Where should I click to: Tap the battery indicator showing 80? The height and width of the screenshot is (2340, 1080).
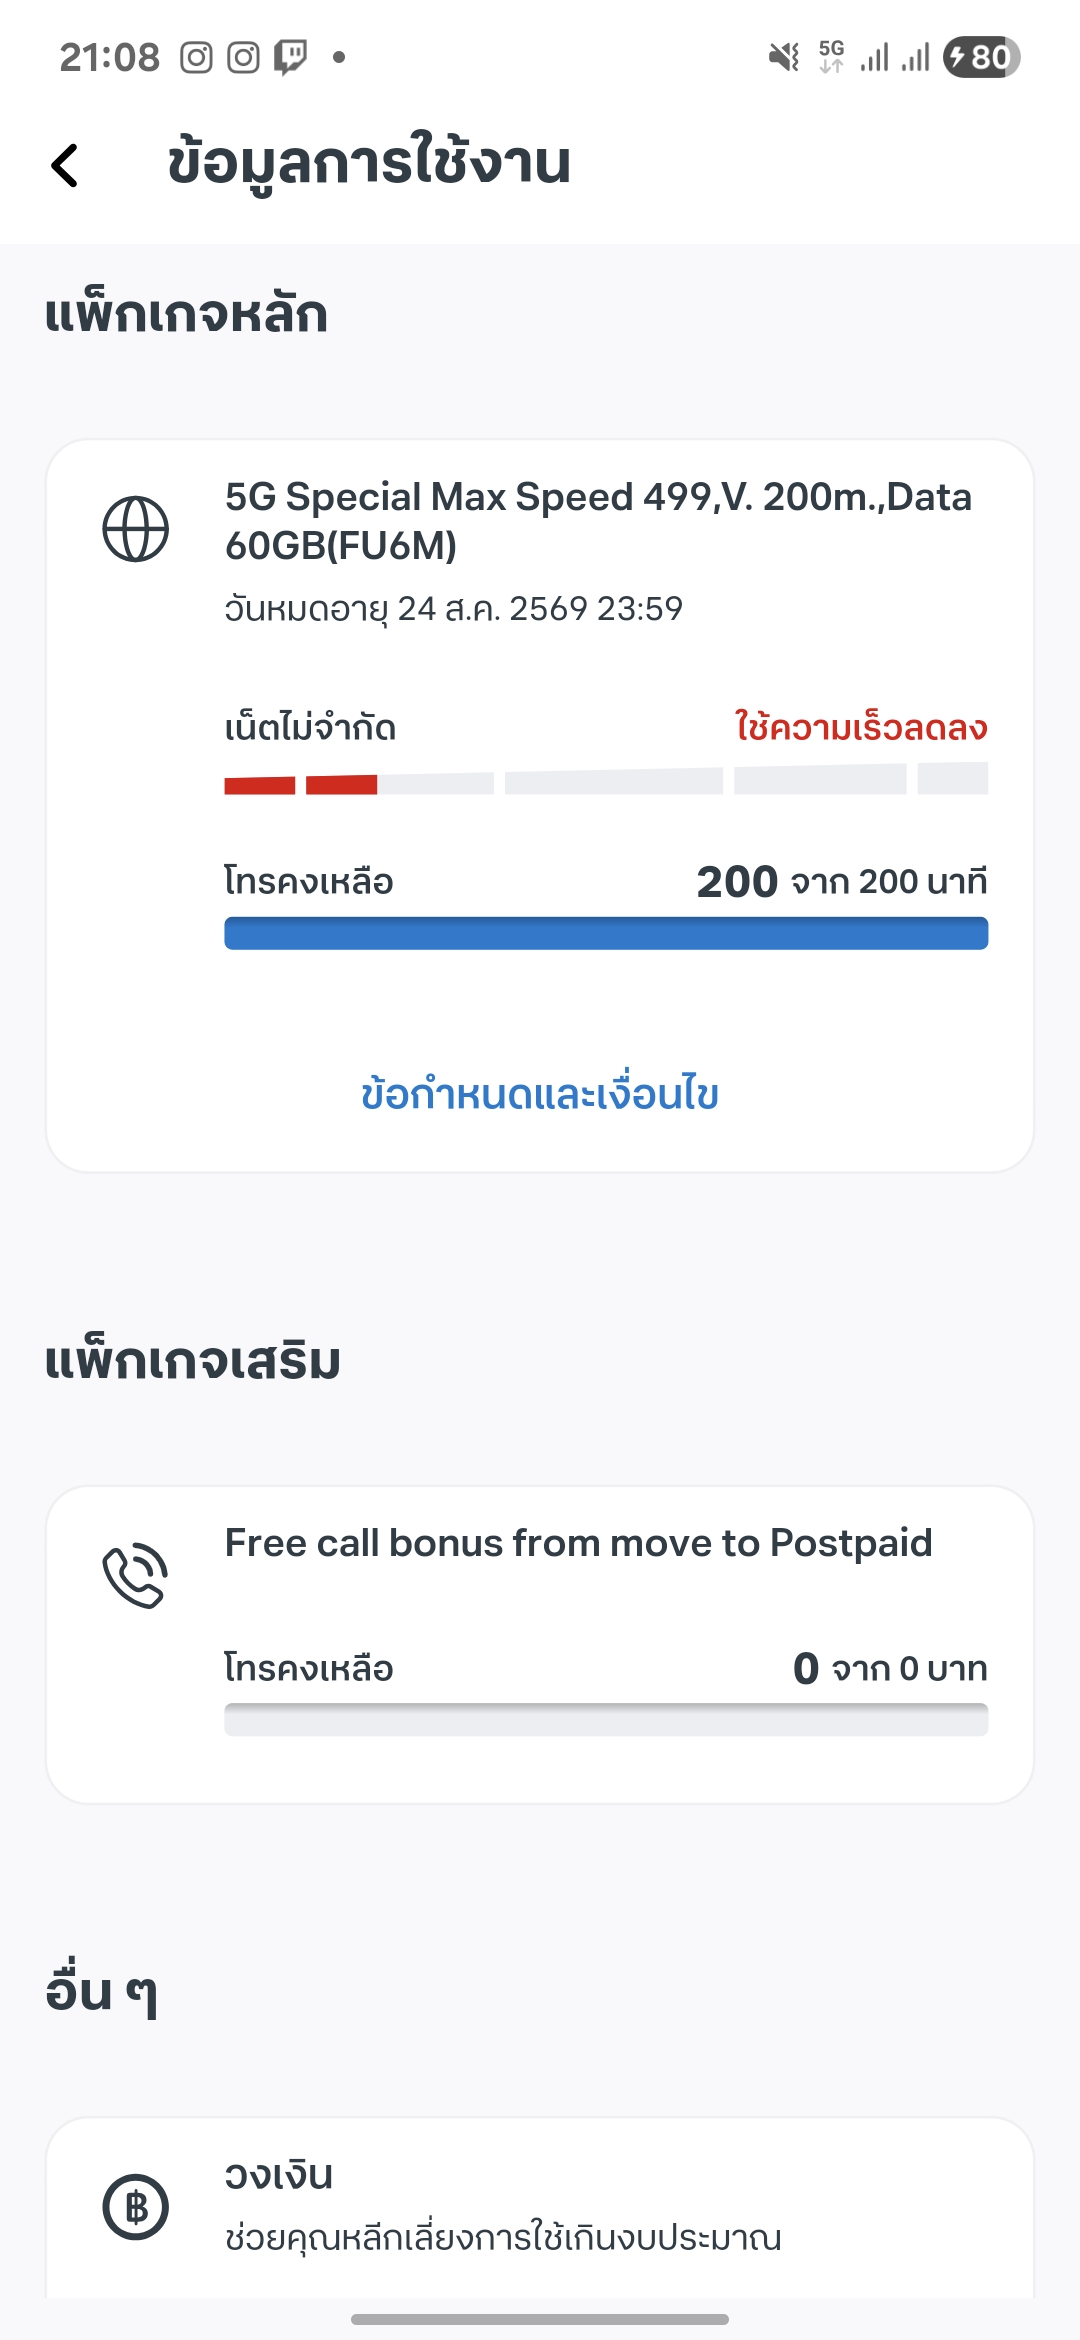(x=981, y=57)
